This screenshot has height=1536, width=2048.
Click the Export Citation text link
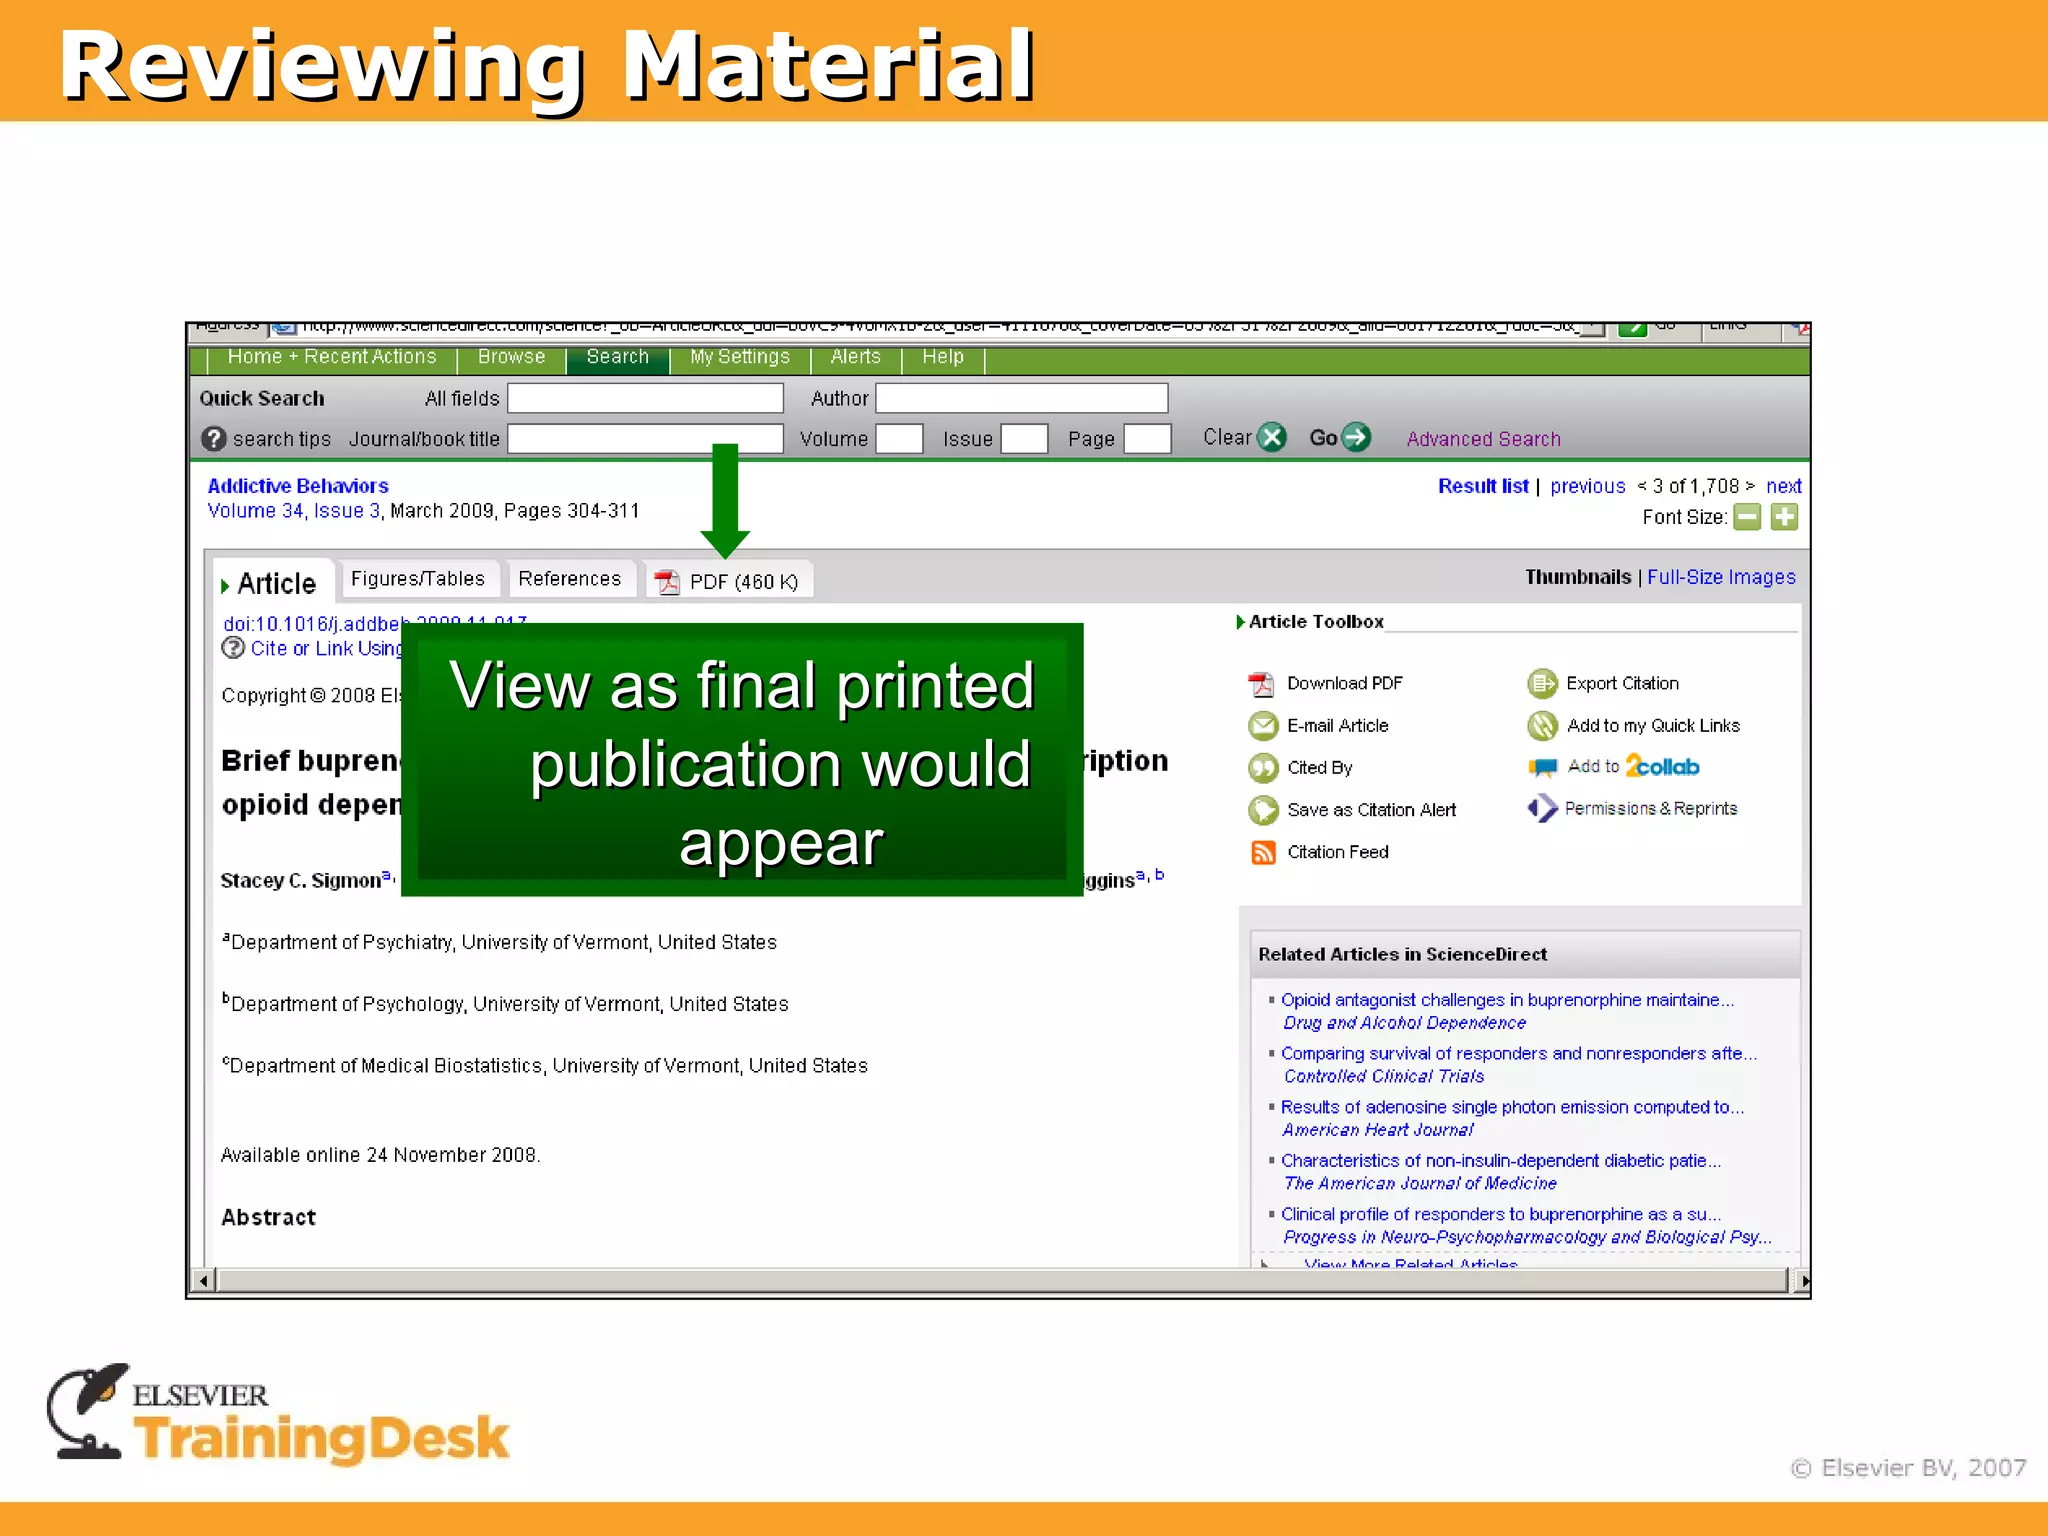point(1622,683)
